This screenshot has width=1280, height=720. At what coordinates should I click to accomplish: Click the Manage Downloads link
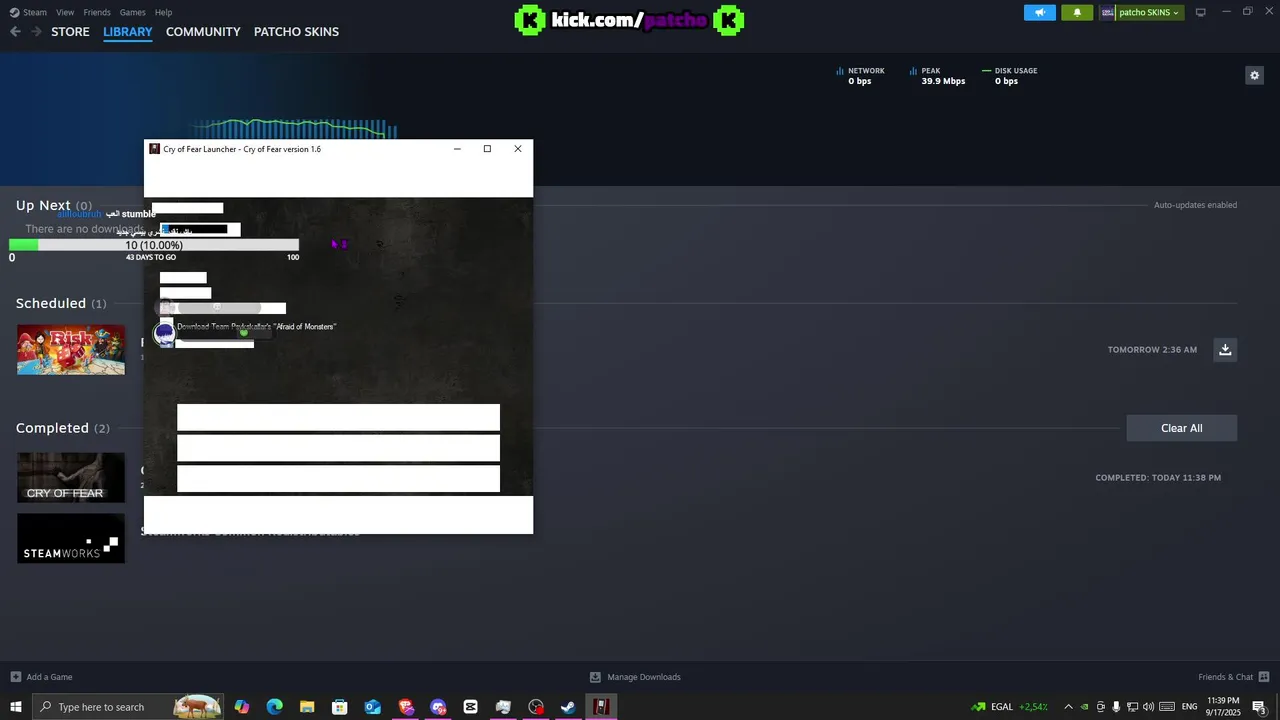click(x=635, y=677)
